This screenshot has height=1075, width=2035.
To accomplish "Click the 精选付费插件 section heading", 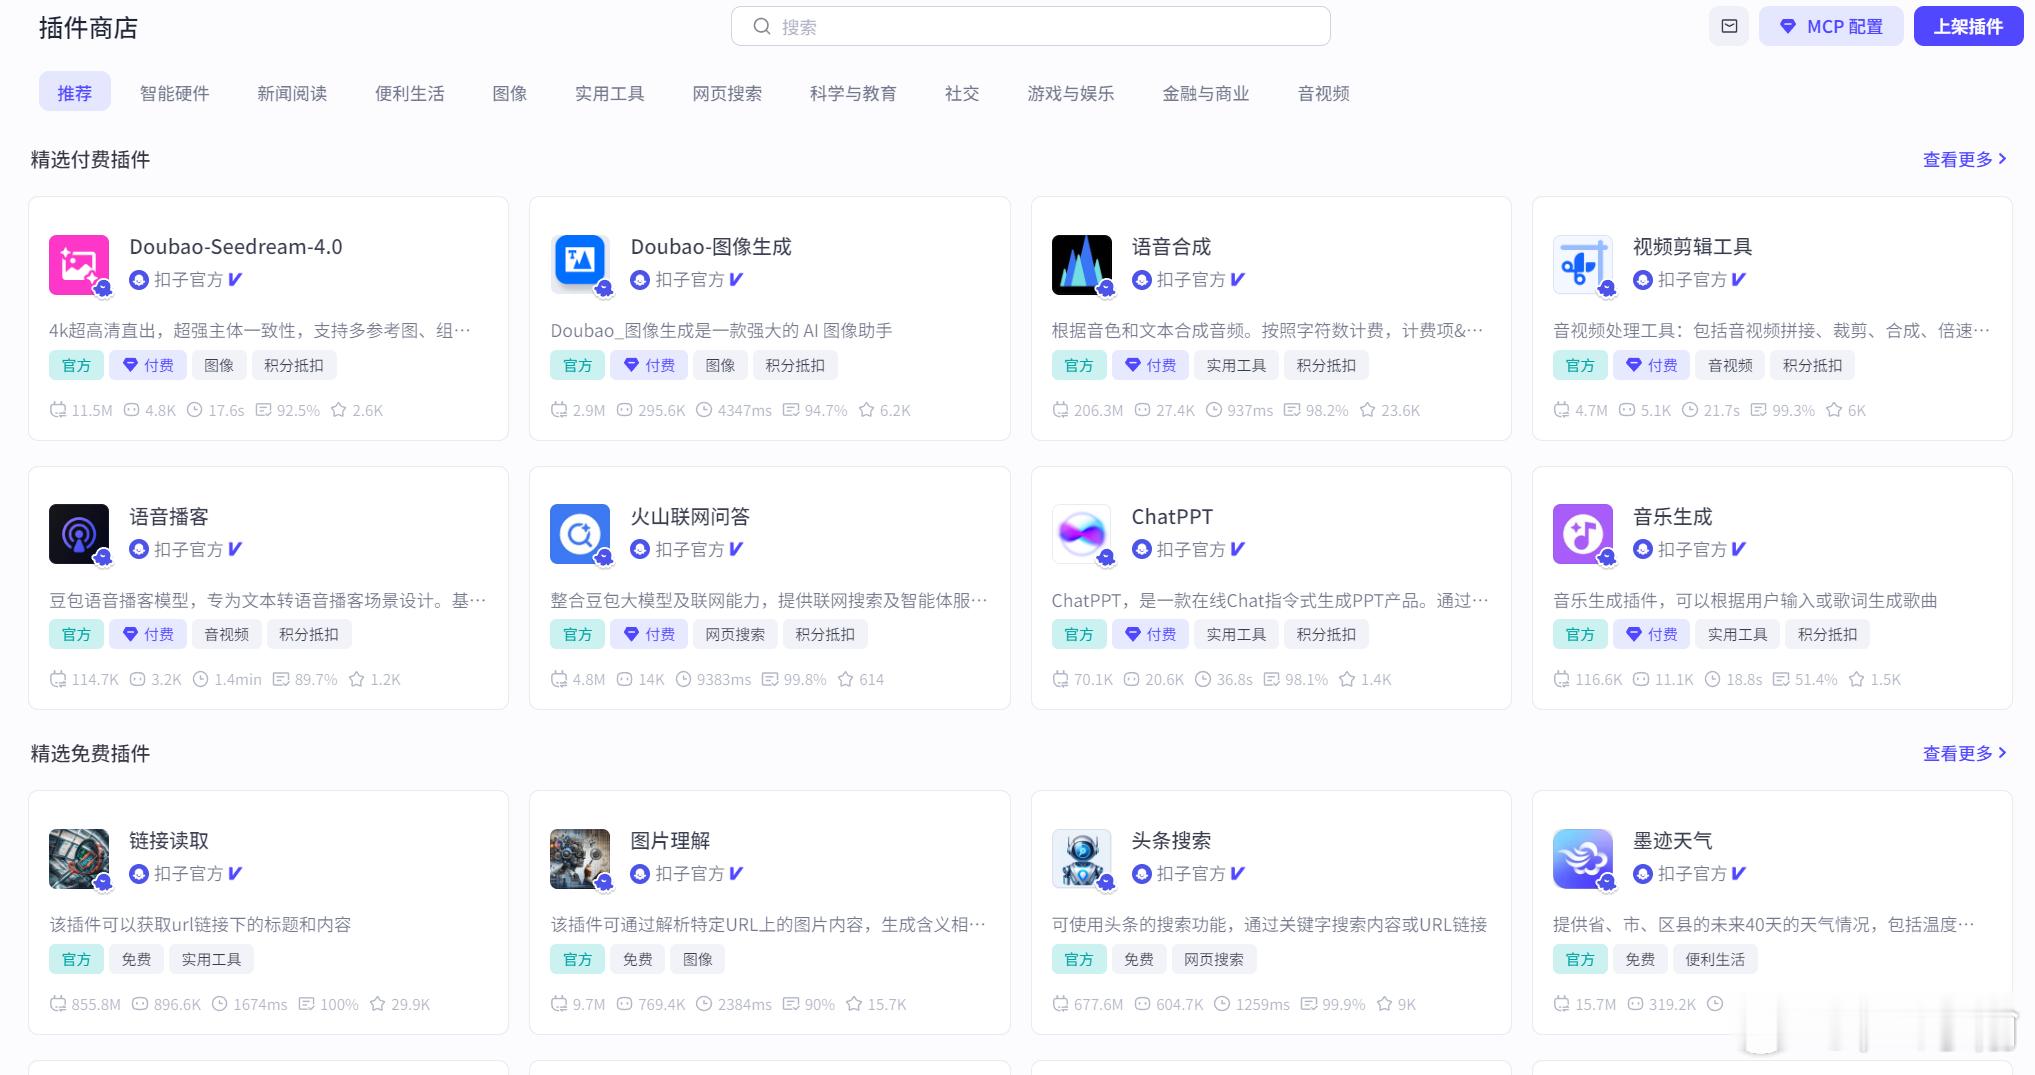I will (x=90, y=159).
